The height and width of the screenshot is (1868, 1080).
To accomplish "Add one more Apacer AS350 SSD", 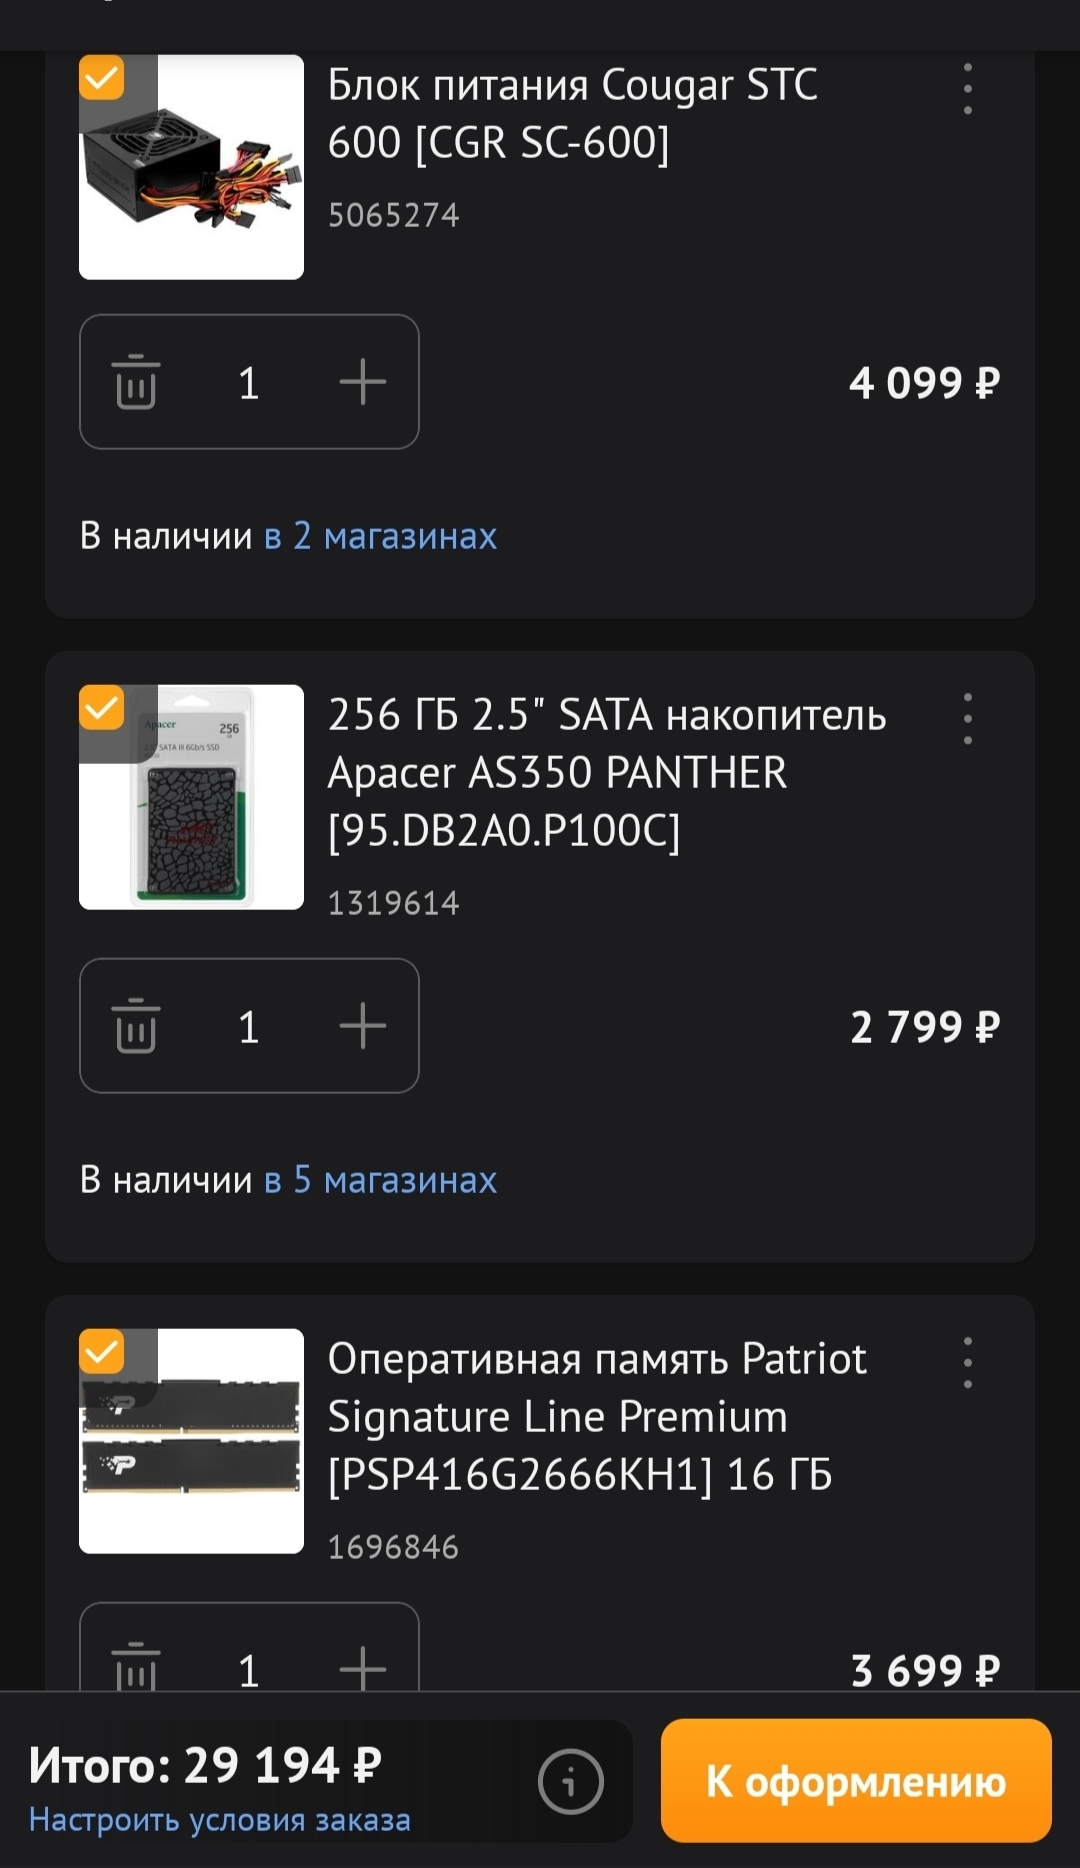I will pos(362,1026).
